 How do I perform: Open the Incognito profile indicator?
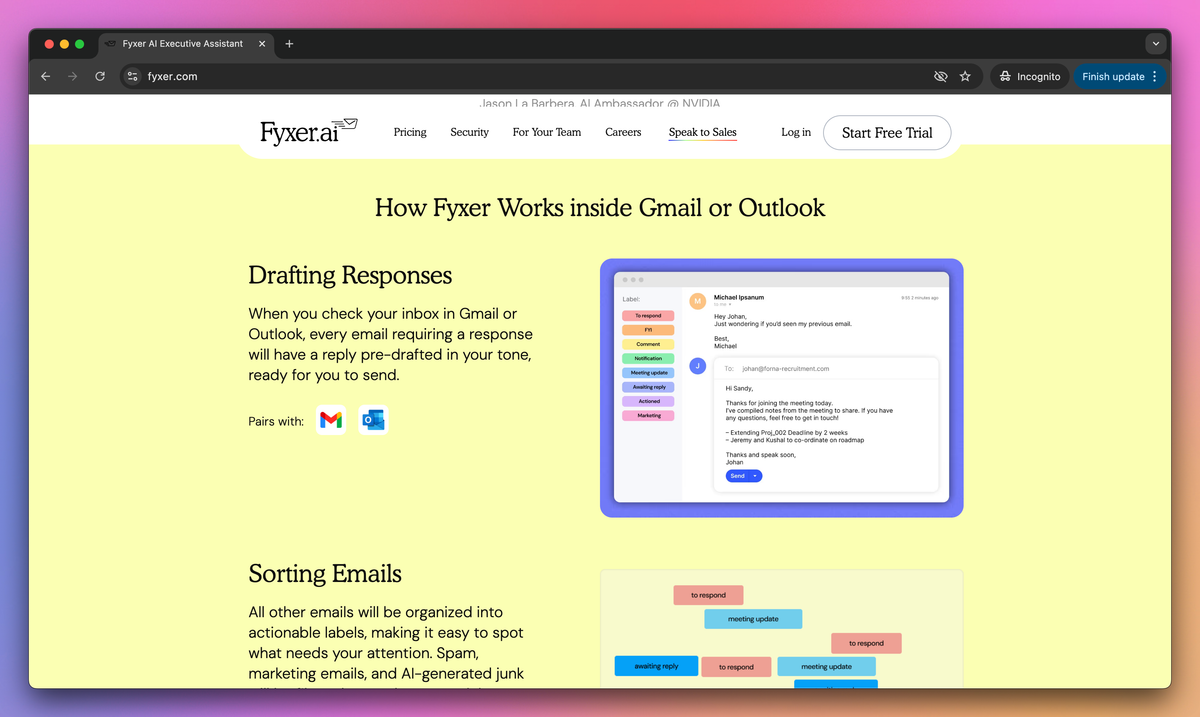click(x=1030, y=76)
